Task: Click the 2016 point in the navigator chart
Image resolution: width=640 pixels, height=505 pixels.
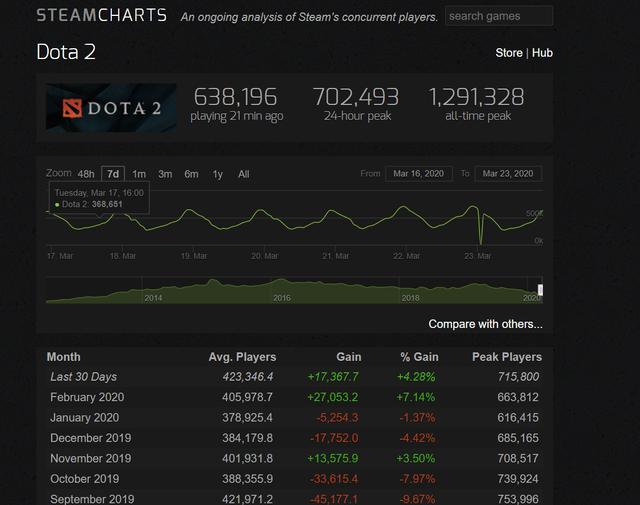Action: coord(282,298)
